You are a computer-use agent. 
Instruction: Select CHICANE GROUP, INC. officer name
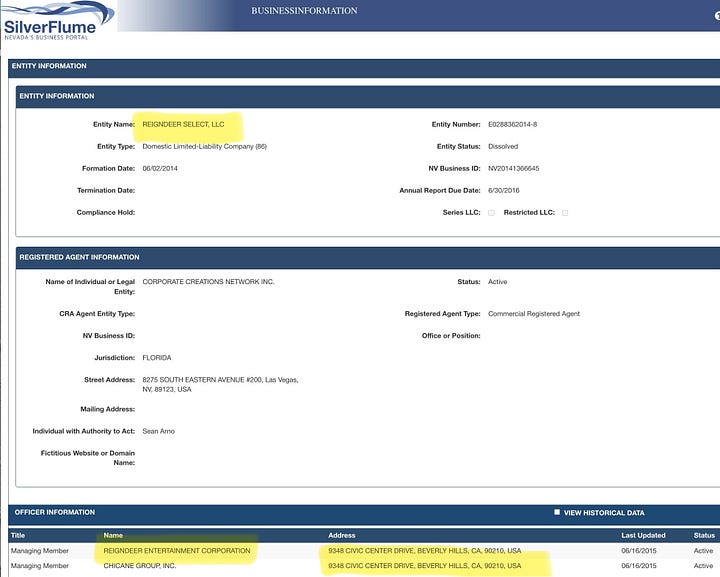click(140, 566)
